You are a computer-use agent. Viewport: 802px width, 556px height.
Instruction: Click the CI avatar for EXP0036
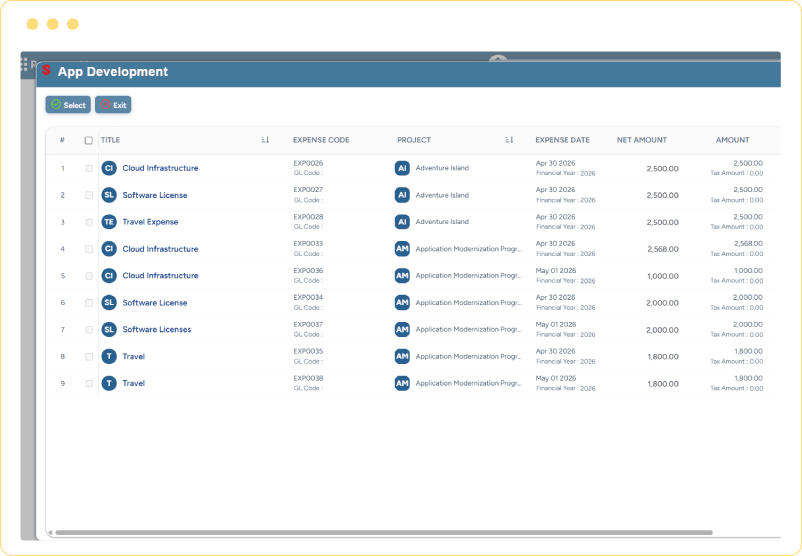point(109,276)
